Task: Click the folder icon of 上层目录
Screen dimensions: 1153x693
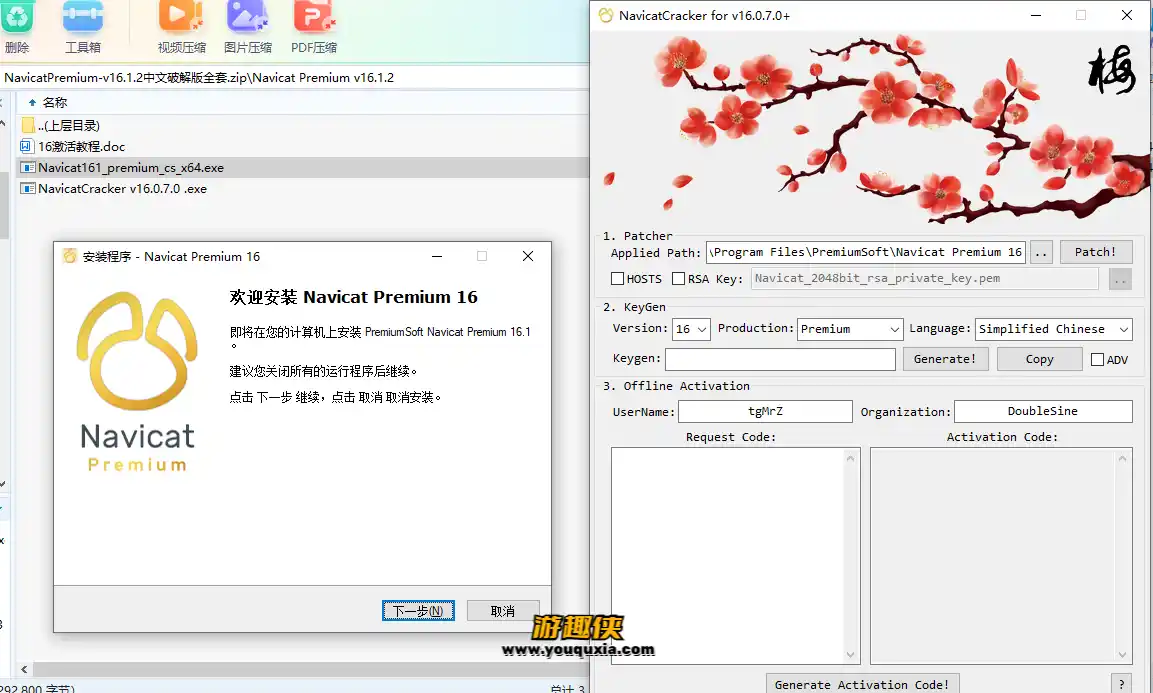Action: (28, 125)
